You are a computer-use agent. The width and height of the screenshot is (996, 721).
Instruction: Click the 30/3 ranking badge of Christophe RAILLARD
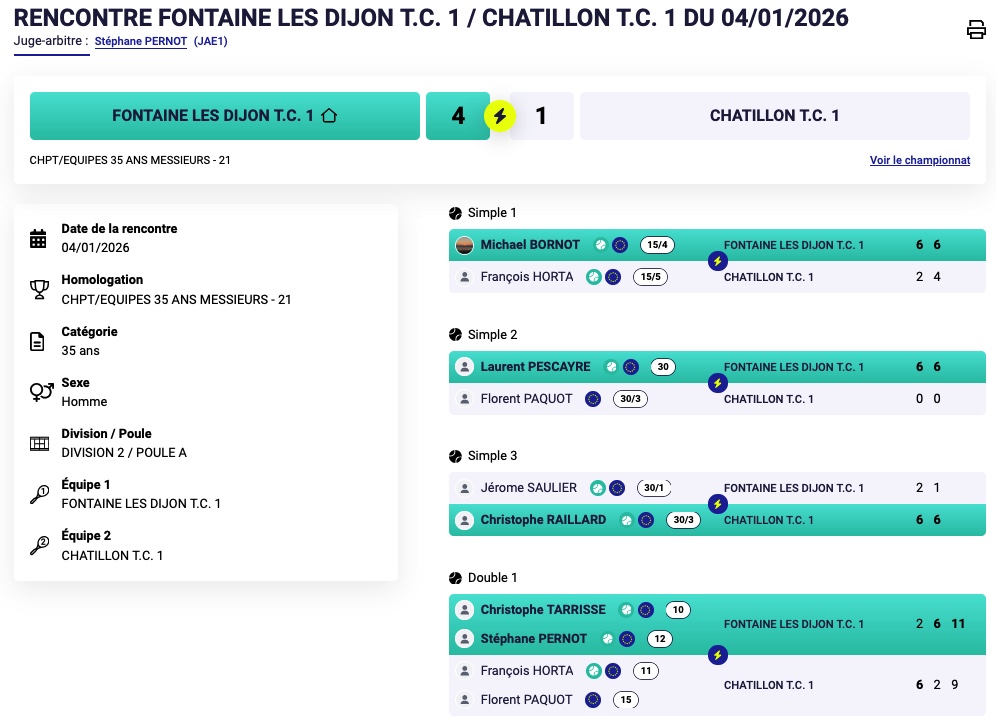[x=685, y=520]
